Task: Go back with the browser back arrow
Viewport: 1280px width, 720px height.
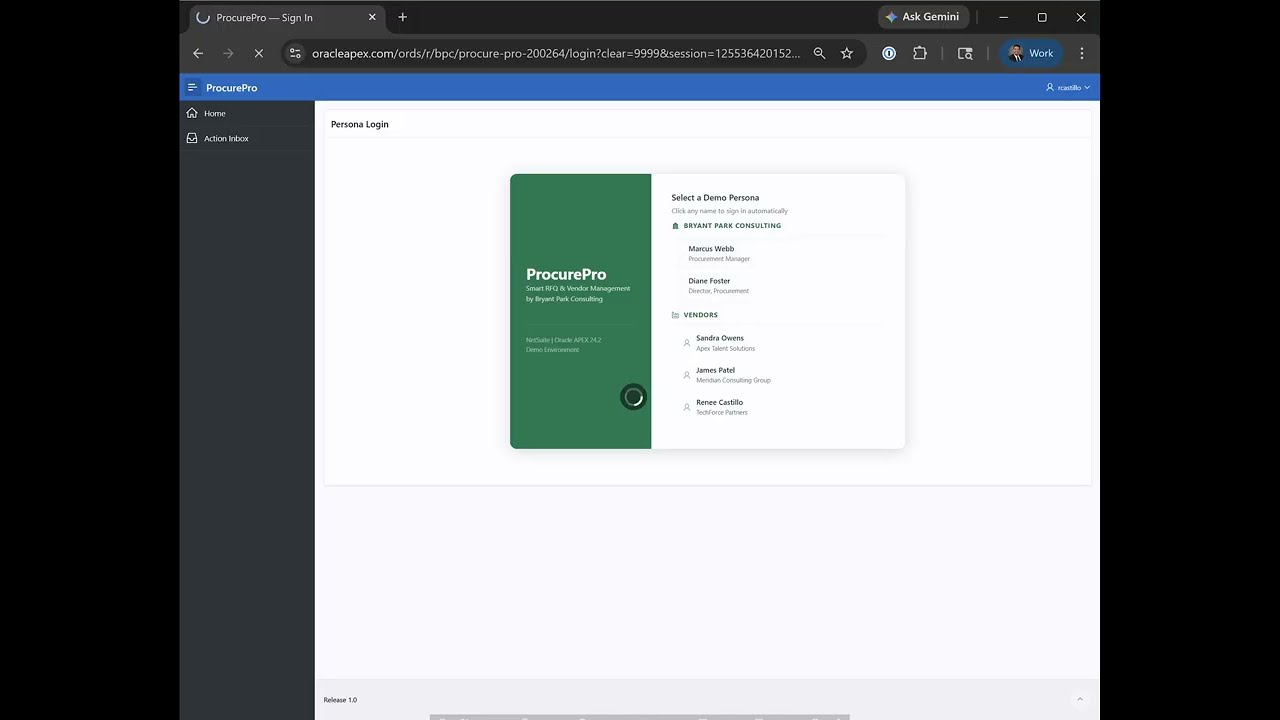Action: [198, 53]
